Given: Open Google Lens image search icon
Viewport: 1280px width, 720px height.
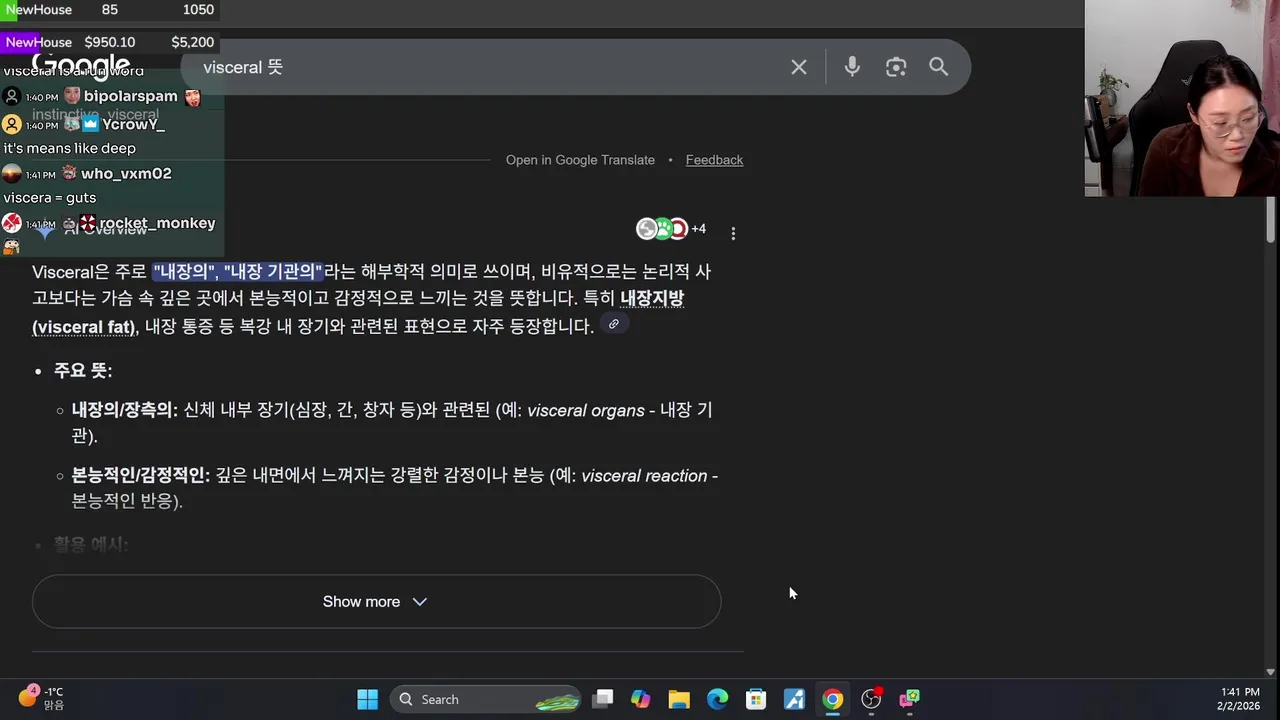Looking at the screenshot, I should click(896, 67).
